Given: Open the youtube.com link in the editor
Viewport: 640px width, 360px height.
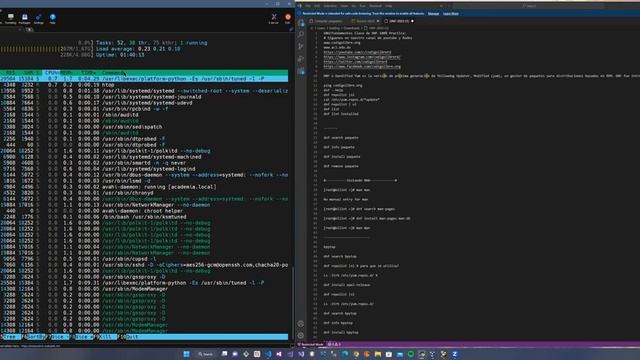Looking at the screenshot, I should coord(357,52).
